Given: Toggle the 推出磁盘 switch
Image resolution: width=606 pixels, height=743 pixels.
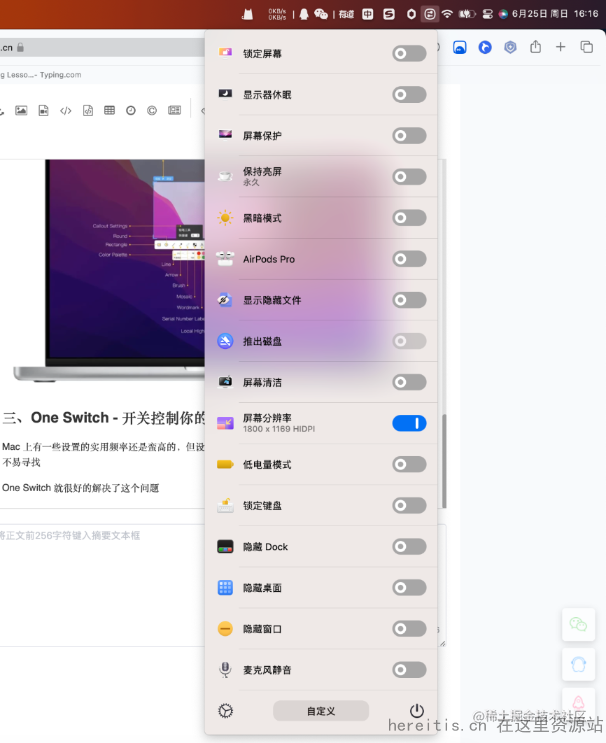Looking at the screenshot, I should coord(409,341).
